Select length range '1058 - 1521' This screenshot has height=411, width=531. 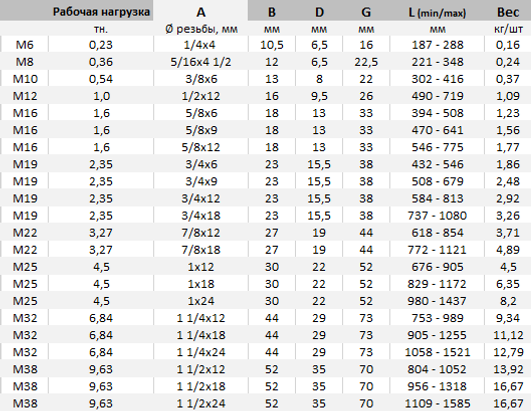coord(437,352)
